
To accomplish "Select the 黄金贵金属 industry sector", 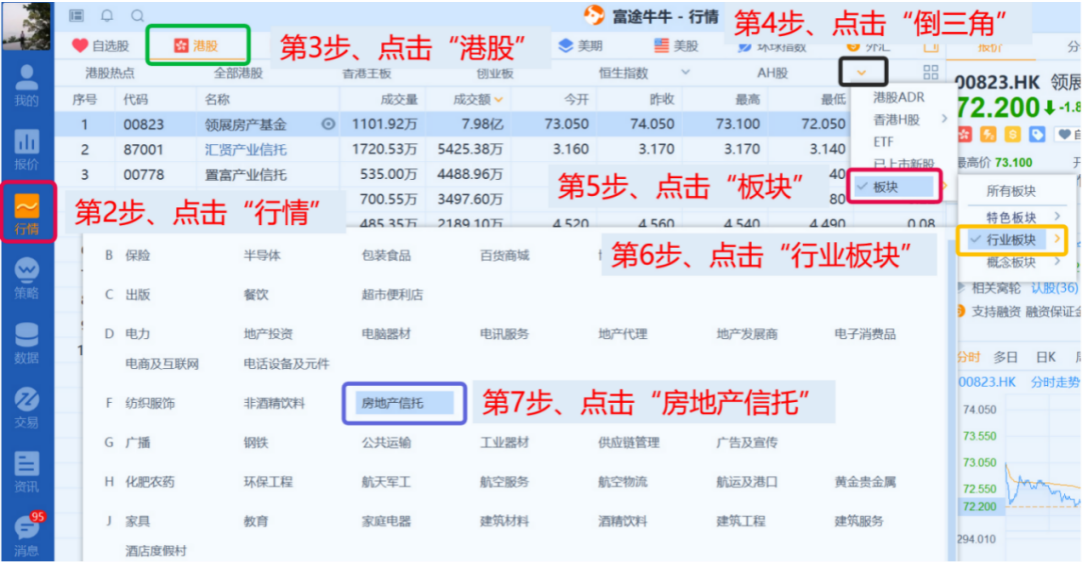I will coord(865,482).
